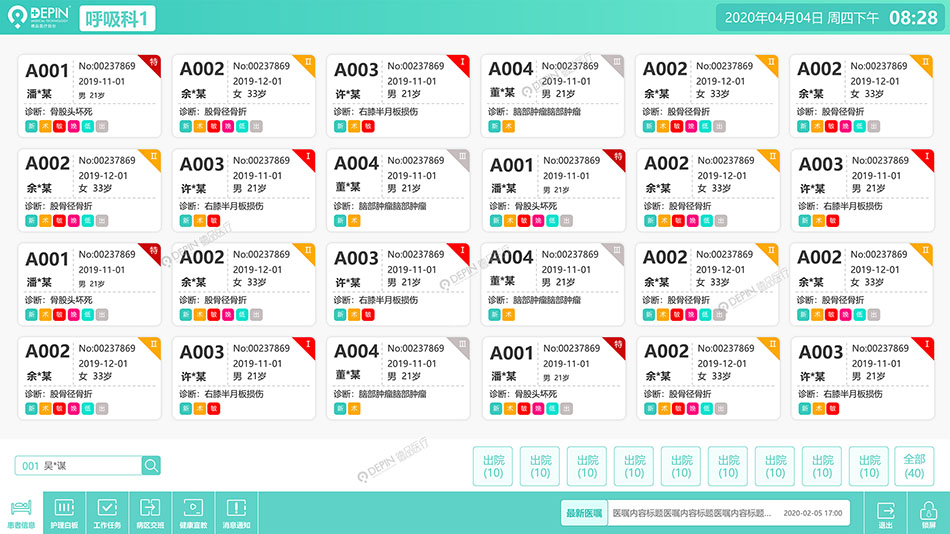The image size is (950, 534).
Task: Go to 工作任务 work tasks
Action: coord(107,512)
